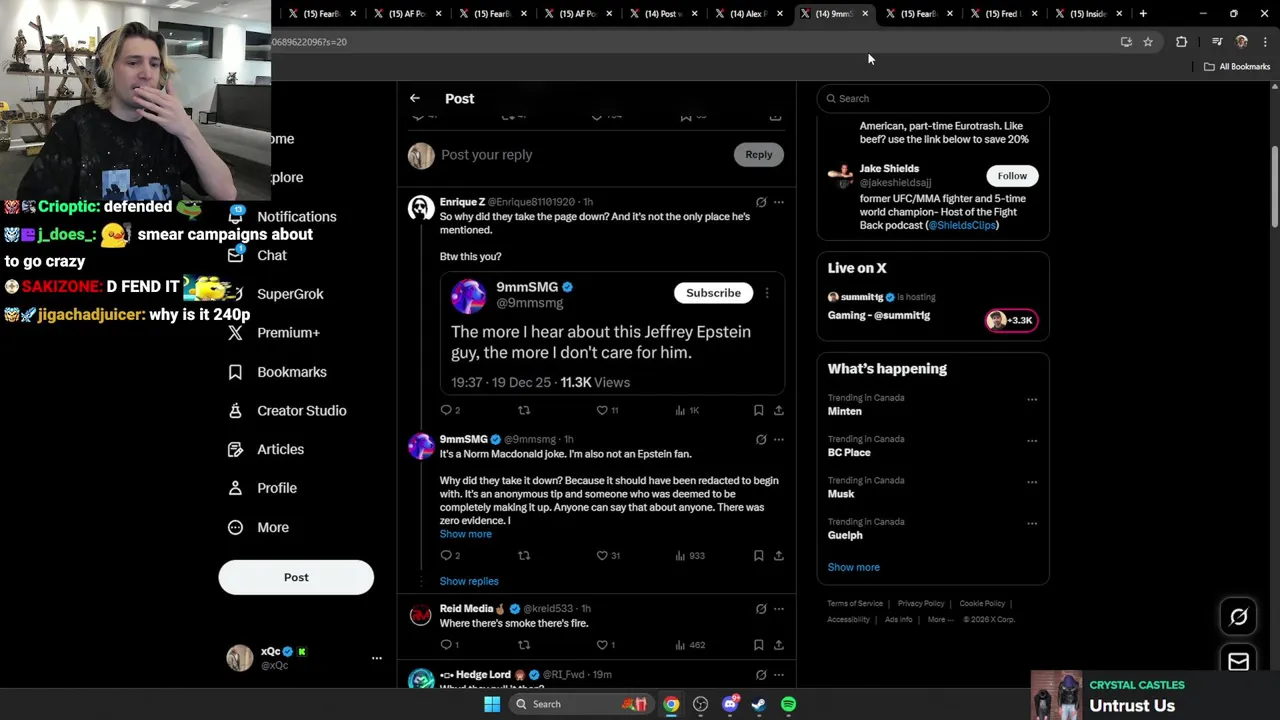The width and height of the screenshot is (1280, 720).
Task: Click the taskbar Search box
Action: coord(580,704)
